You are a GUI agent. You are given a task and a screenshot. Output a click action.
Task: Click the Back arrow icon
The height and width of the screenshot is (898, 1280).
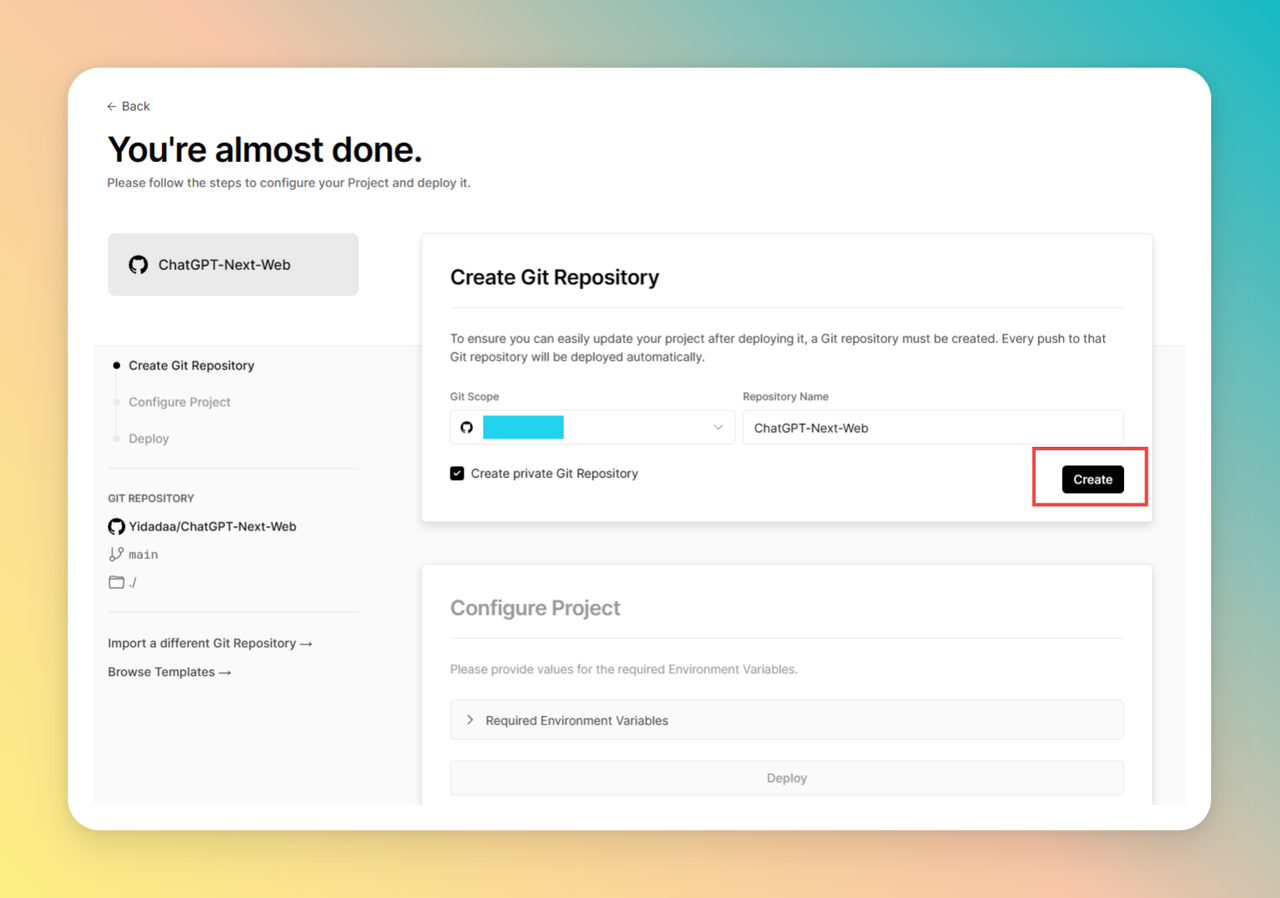[112, 107]
